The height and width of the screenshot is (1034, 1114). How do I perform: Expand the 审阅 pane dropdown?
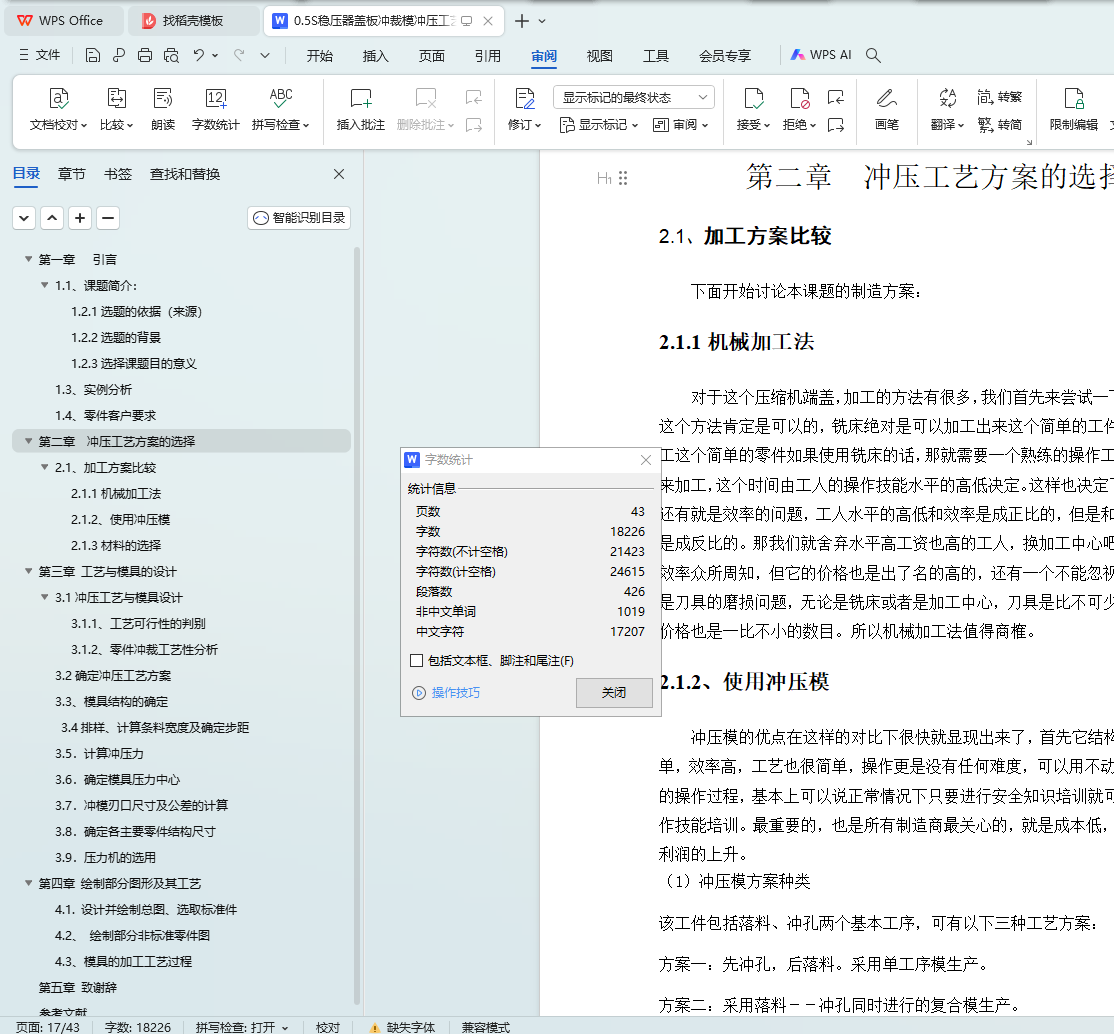681,125
